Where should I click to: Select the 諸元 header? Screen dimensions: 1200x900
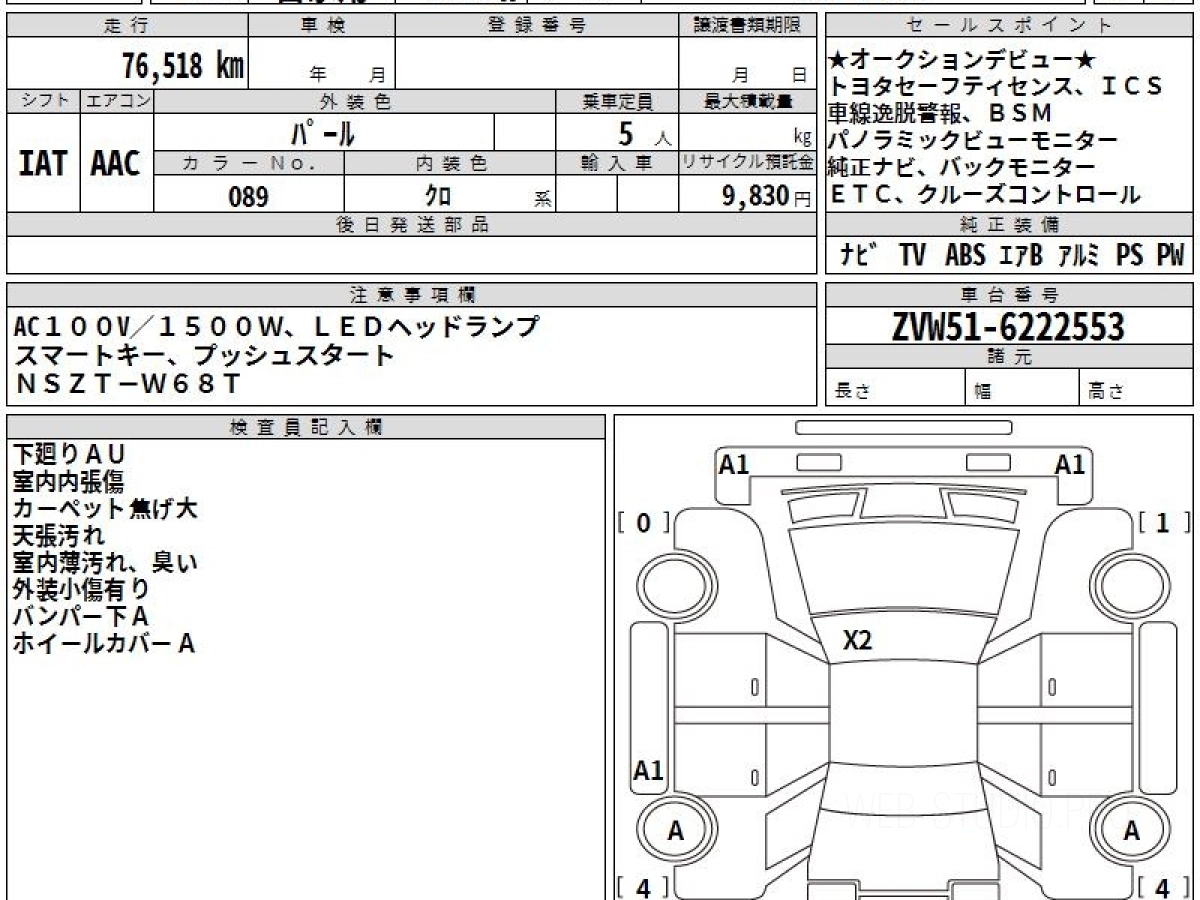[x=1009, y=357]
